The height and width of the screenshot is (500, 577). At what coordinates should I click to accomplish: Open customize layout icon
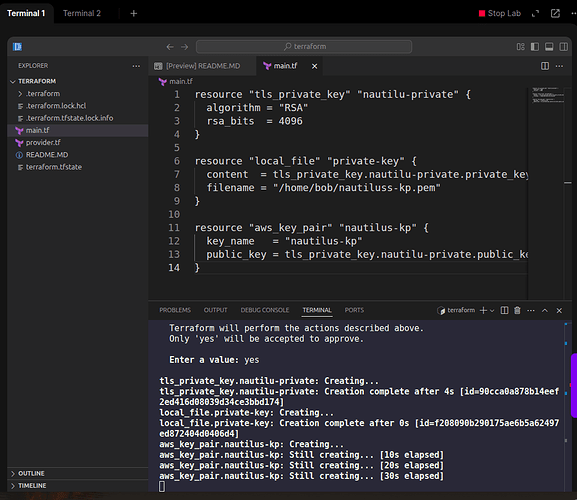coord(520,47)
